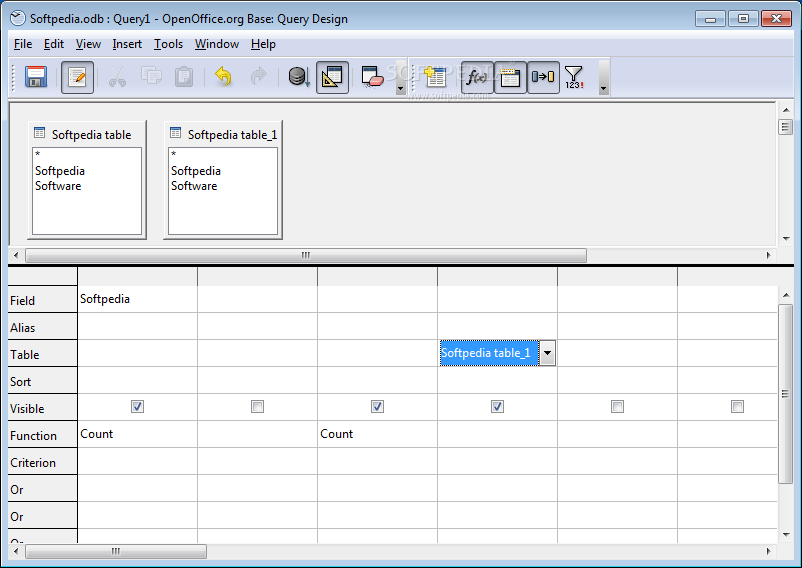Open the File menu

tap(23, 44)
